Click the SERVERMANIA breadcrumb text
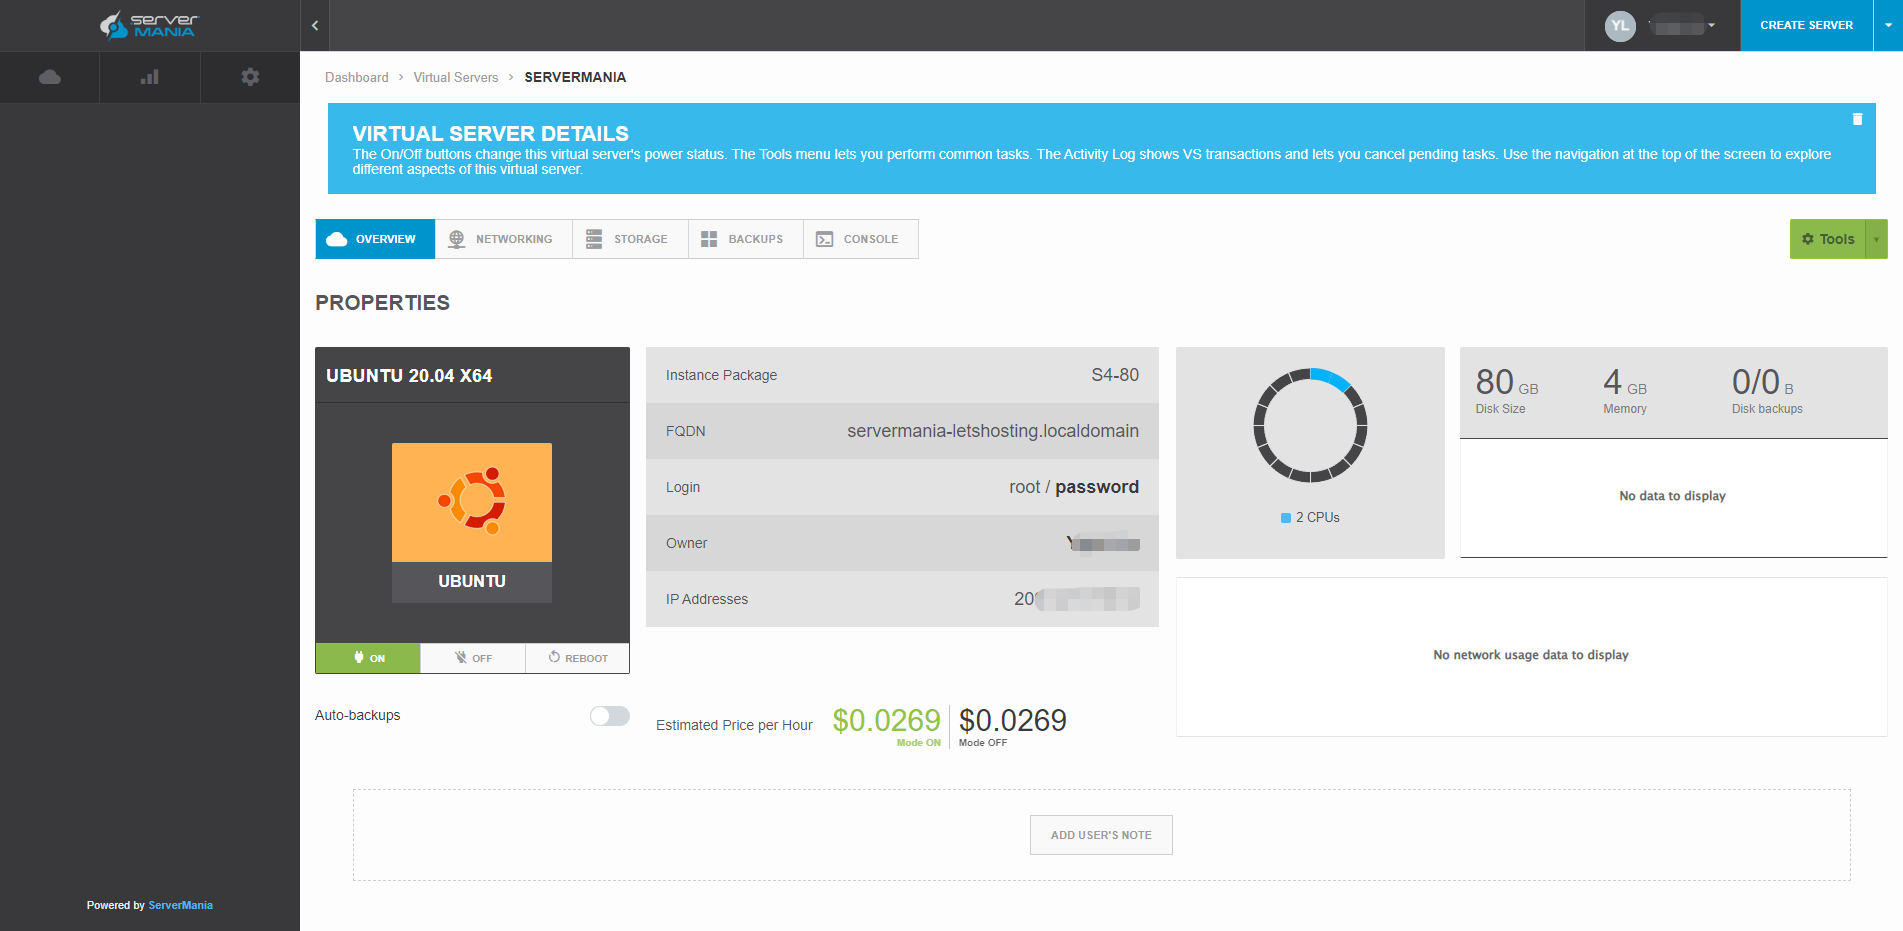 click(x=575, y=77)
